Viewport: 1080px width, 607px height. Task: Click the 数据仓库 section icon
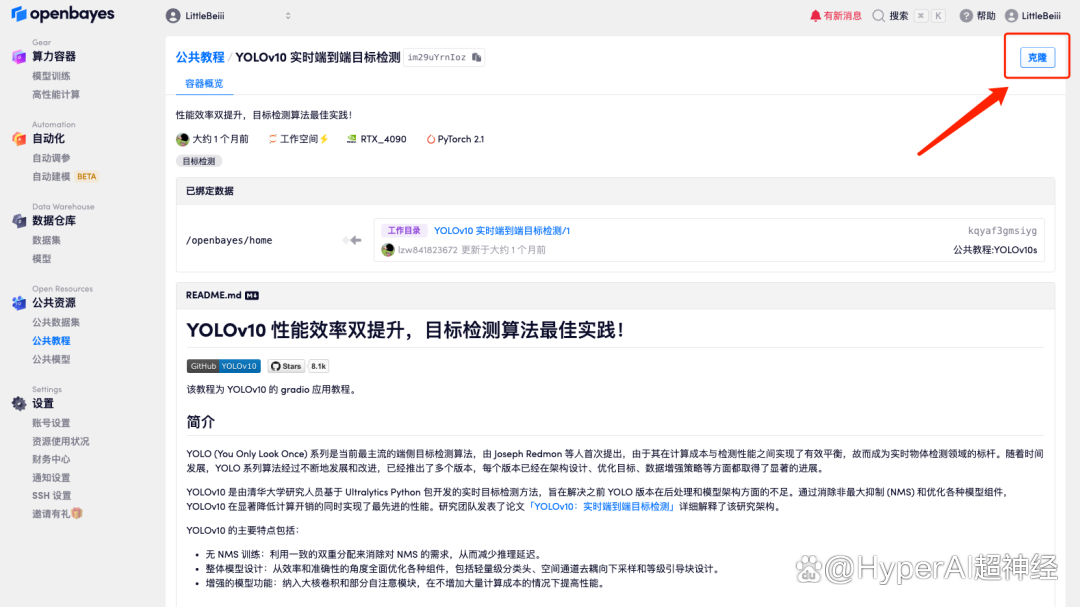[x=19, y=220]
